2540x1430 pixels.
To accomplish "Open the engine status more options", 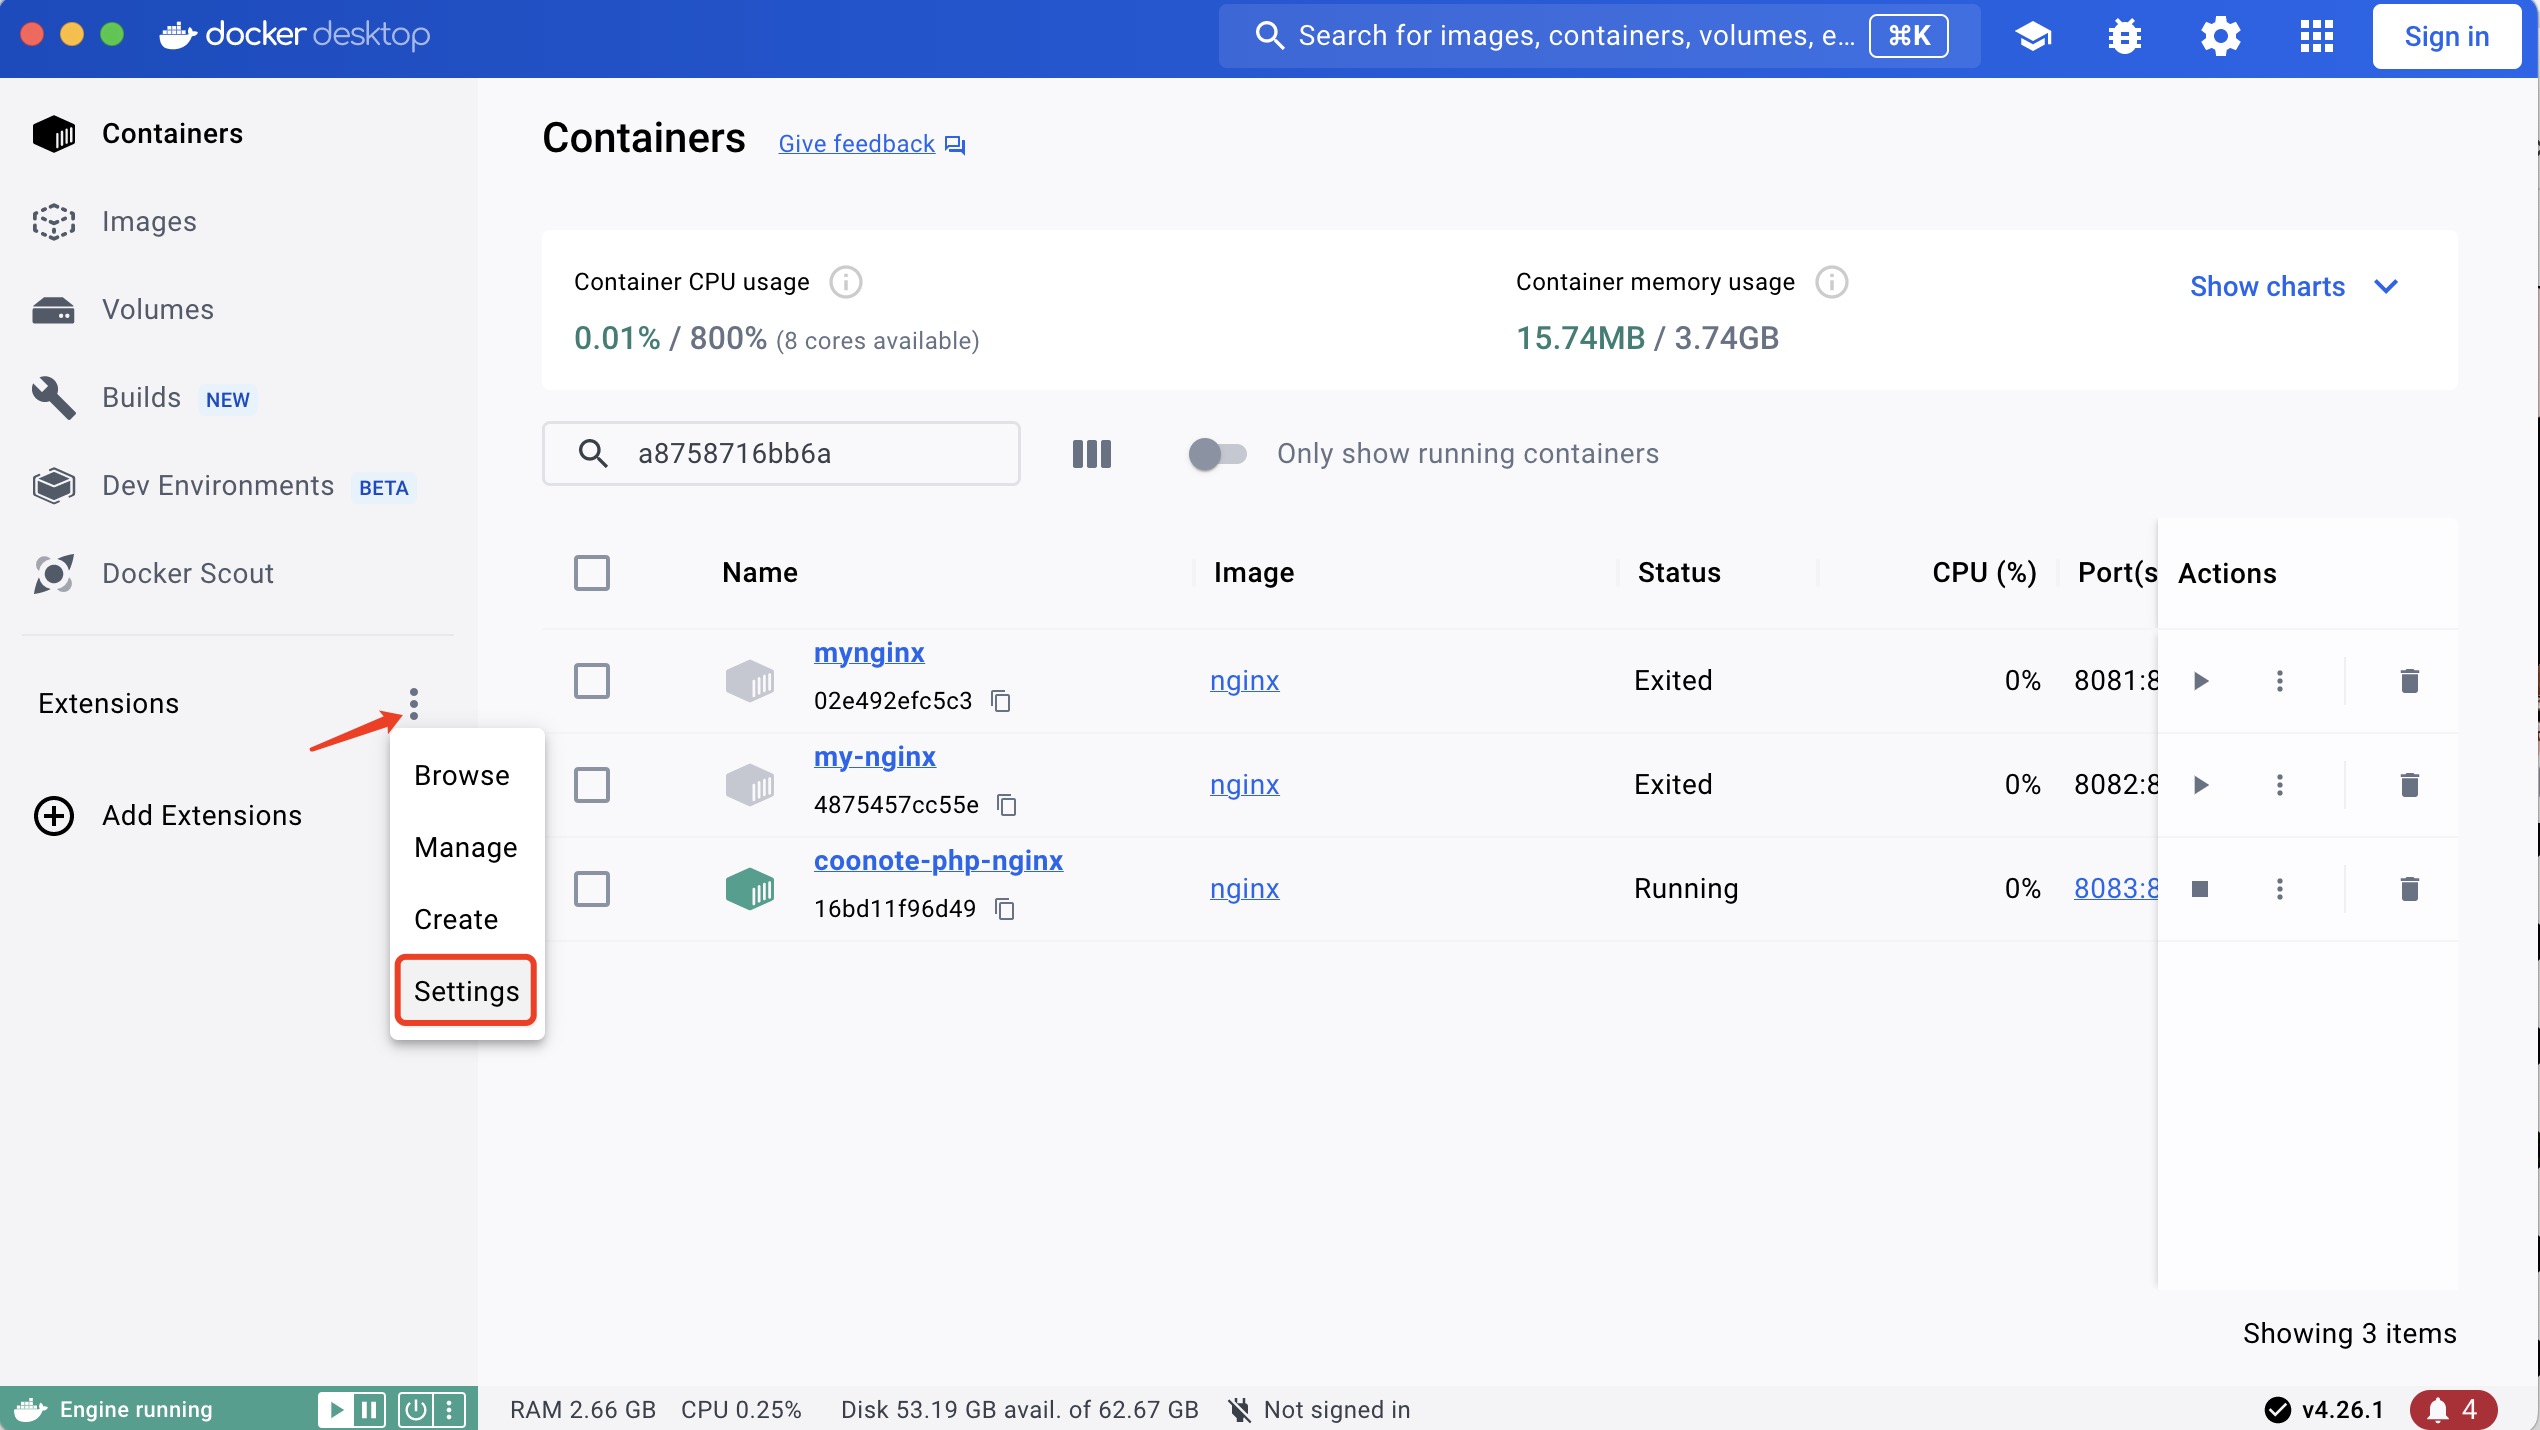I will pos(449,1410).
